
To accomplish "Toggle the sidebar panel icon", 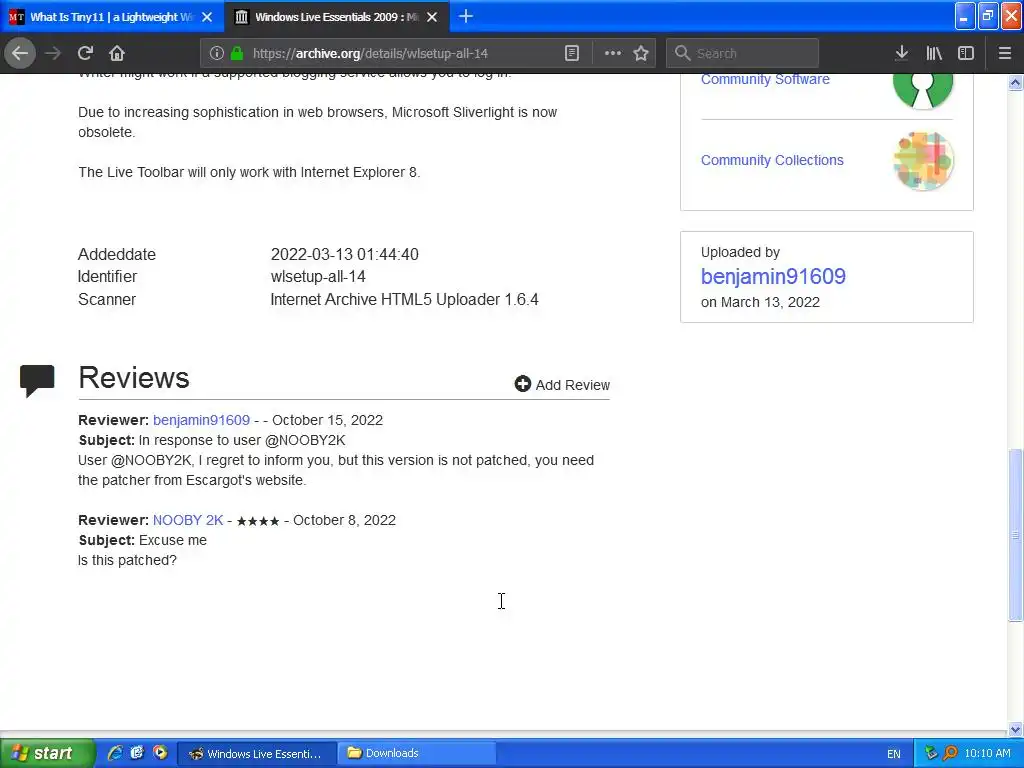I will [966, 53].
